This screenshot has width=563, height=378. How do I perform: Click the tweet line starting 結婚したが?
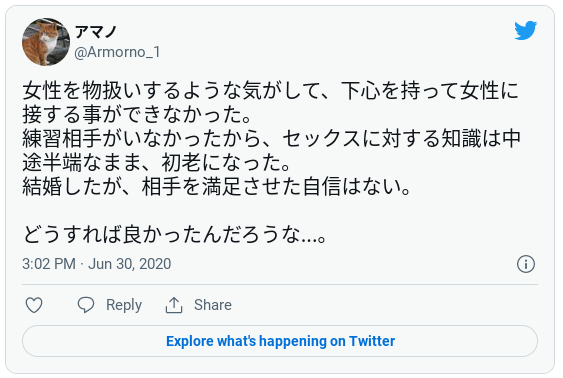[217, 187]
